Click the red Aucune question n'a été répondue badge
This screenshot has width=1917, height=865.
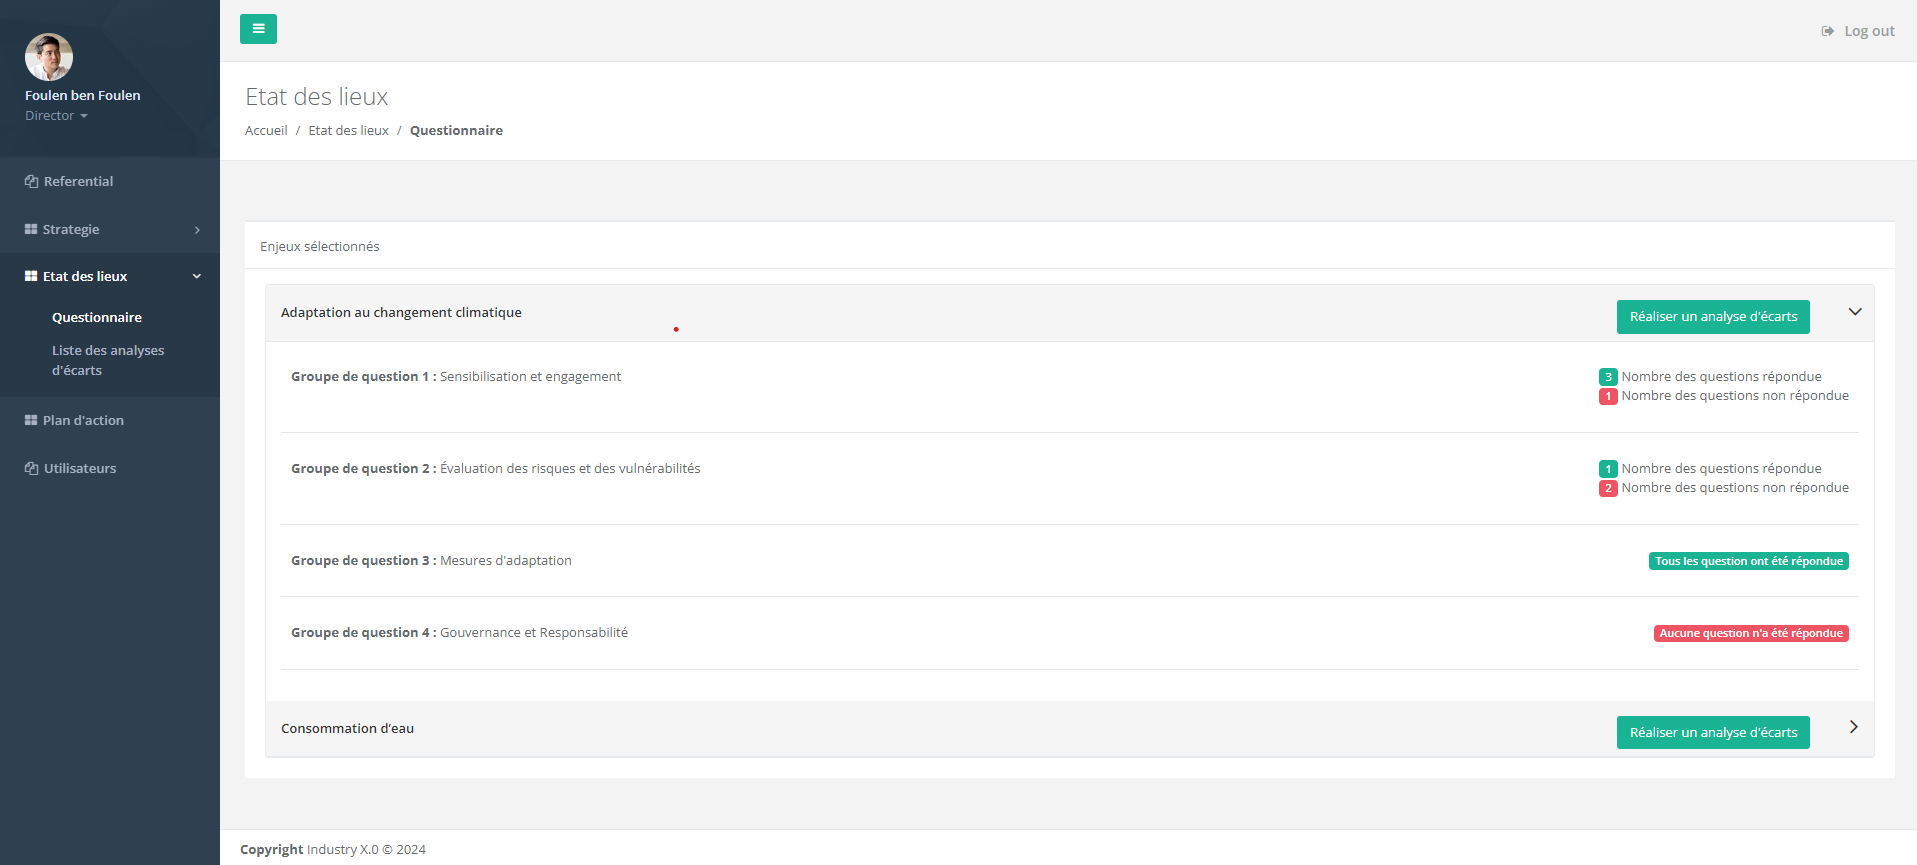pos(1750,634)
